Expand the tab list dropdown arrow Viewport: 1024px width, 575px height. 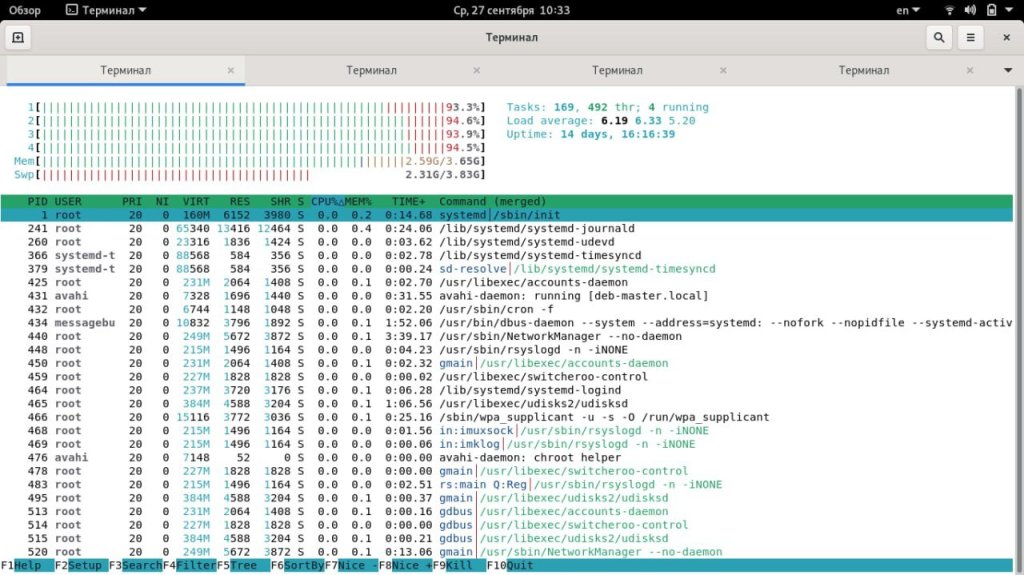(1007, 71)
